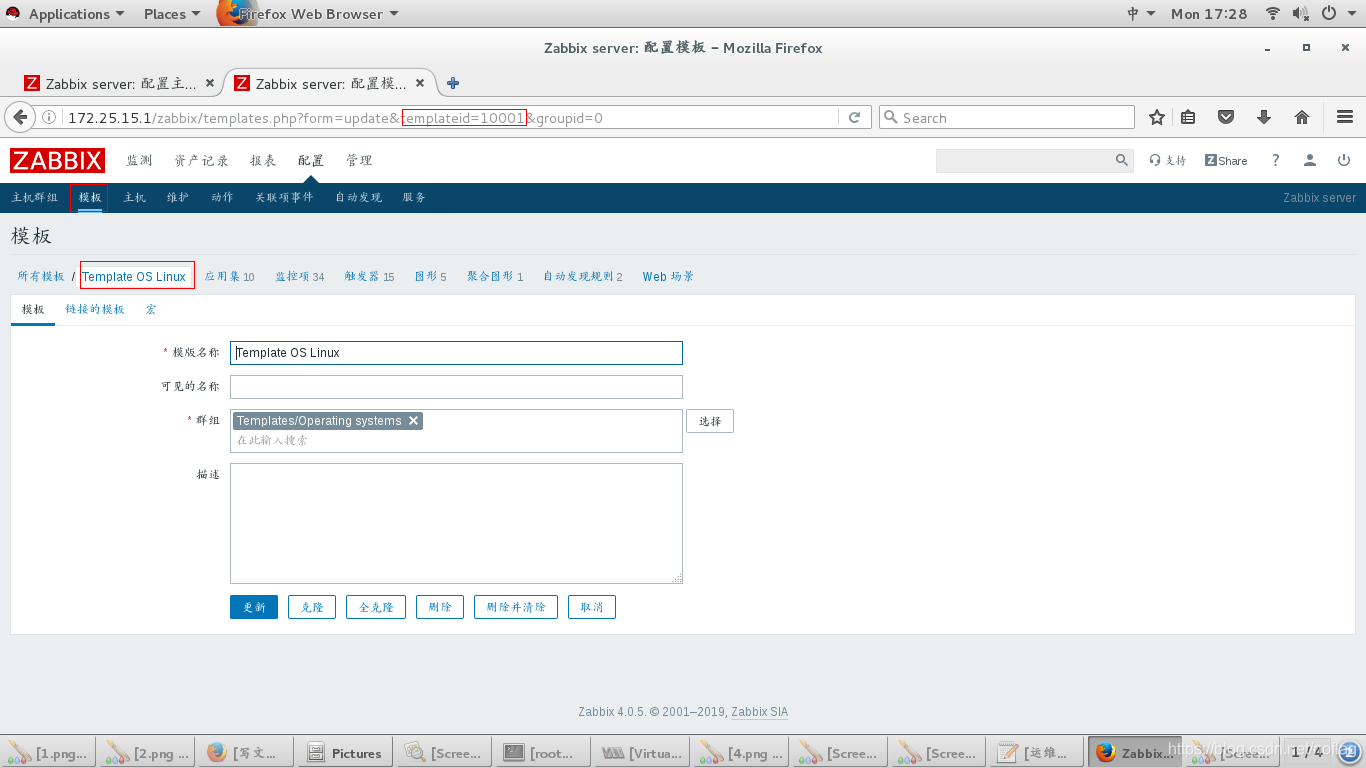1366x768 pixels.
Task: Click the volume tray icon
Action: 1300,14
